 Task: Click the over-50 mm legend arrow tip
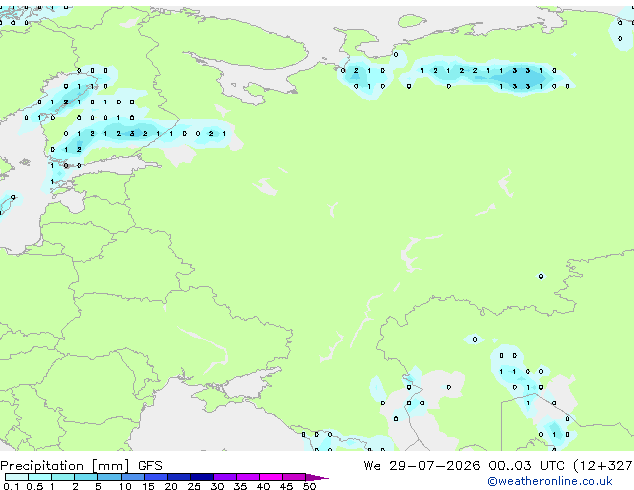[317, 477]
